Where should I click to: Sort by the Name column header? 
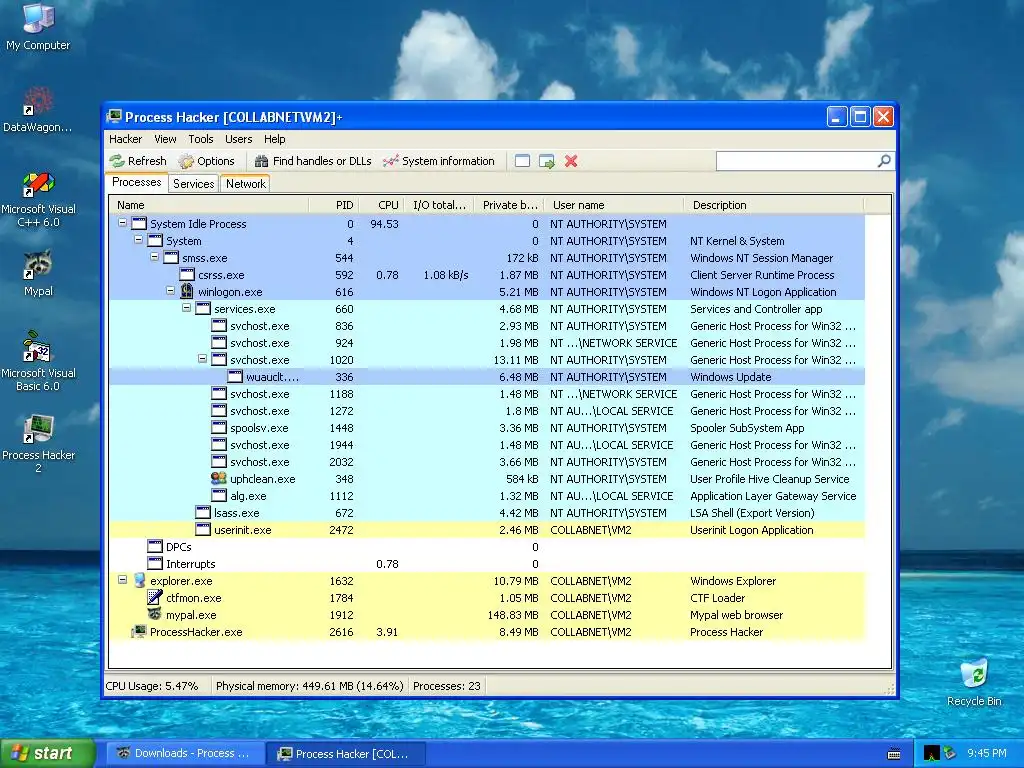click(x=208, y=205)
